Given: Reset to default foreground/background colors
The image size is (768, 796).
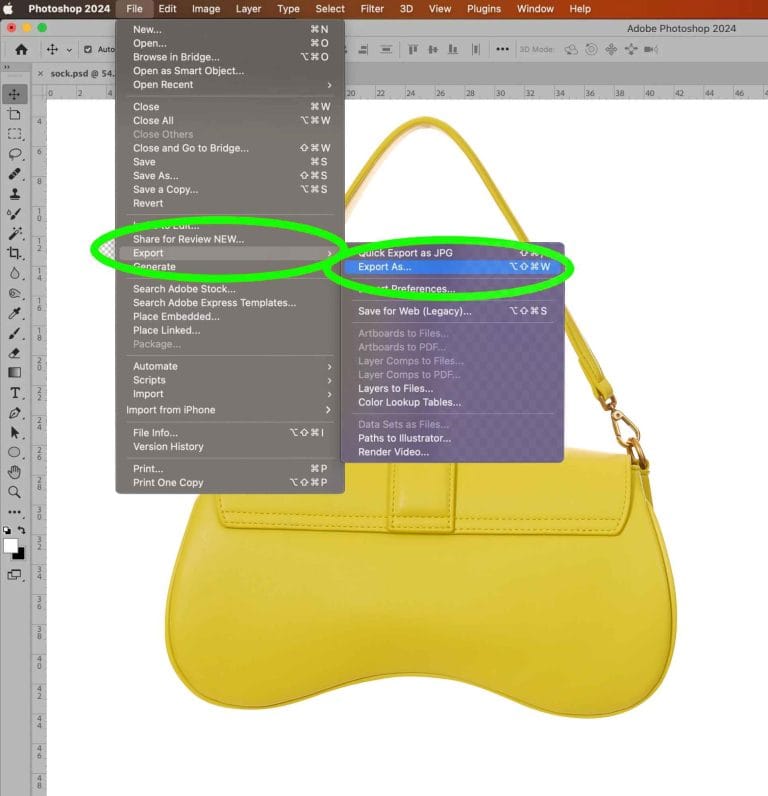Looking at the screenshot, I should pos(7,531).
